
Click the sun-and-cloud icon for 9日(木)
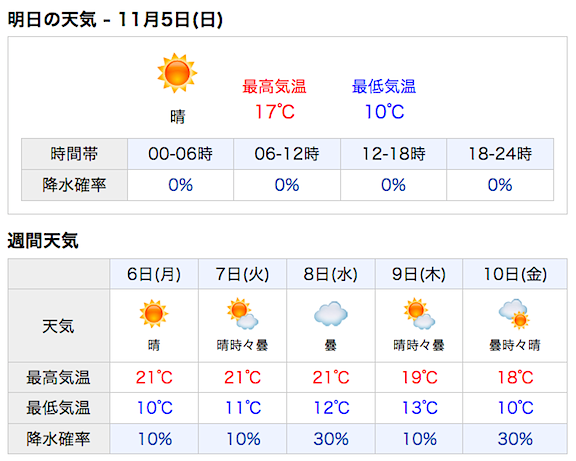(x=419, y=313)
